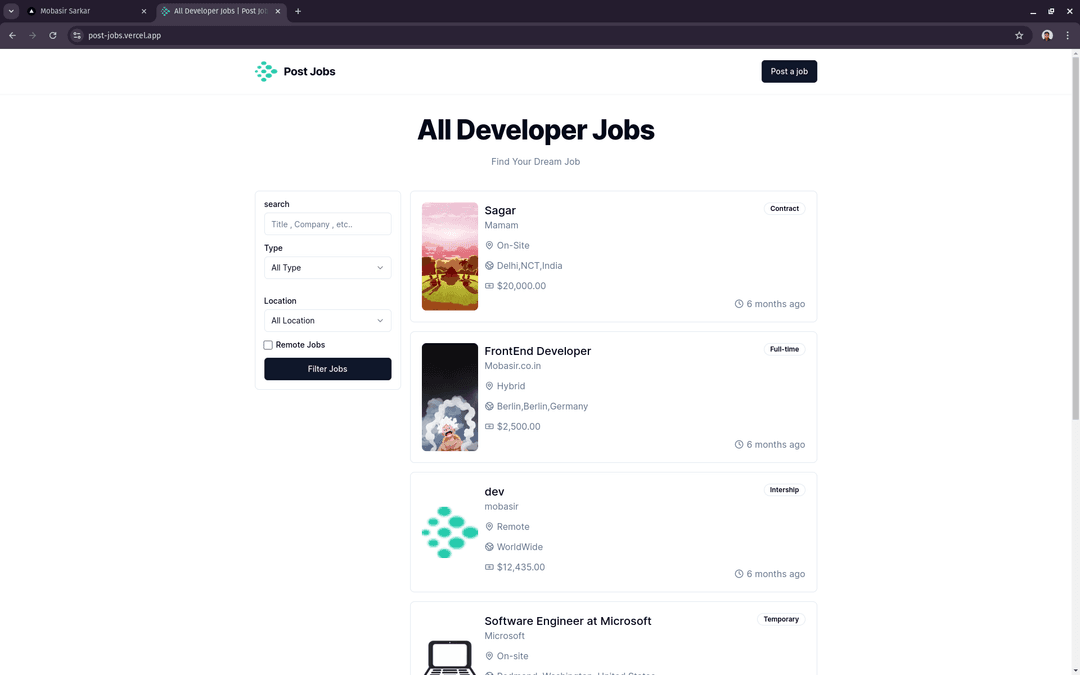Click the site information icon in address bar
This screenshot has height=675, width=1080.
[77, 35]
